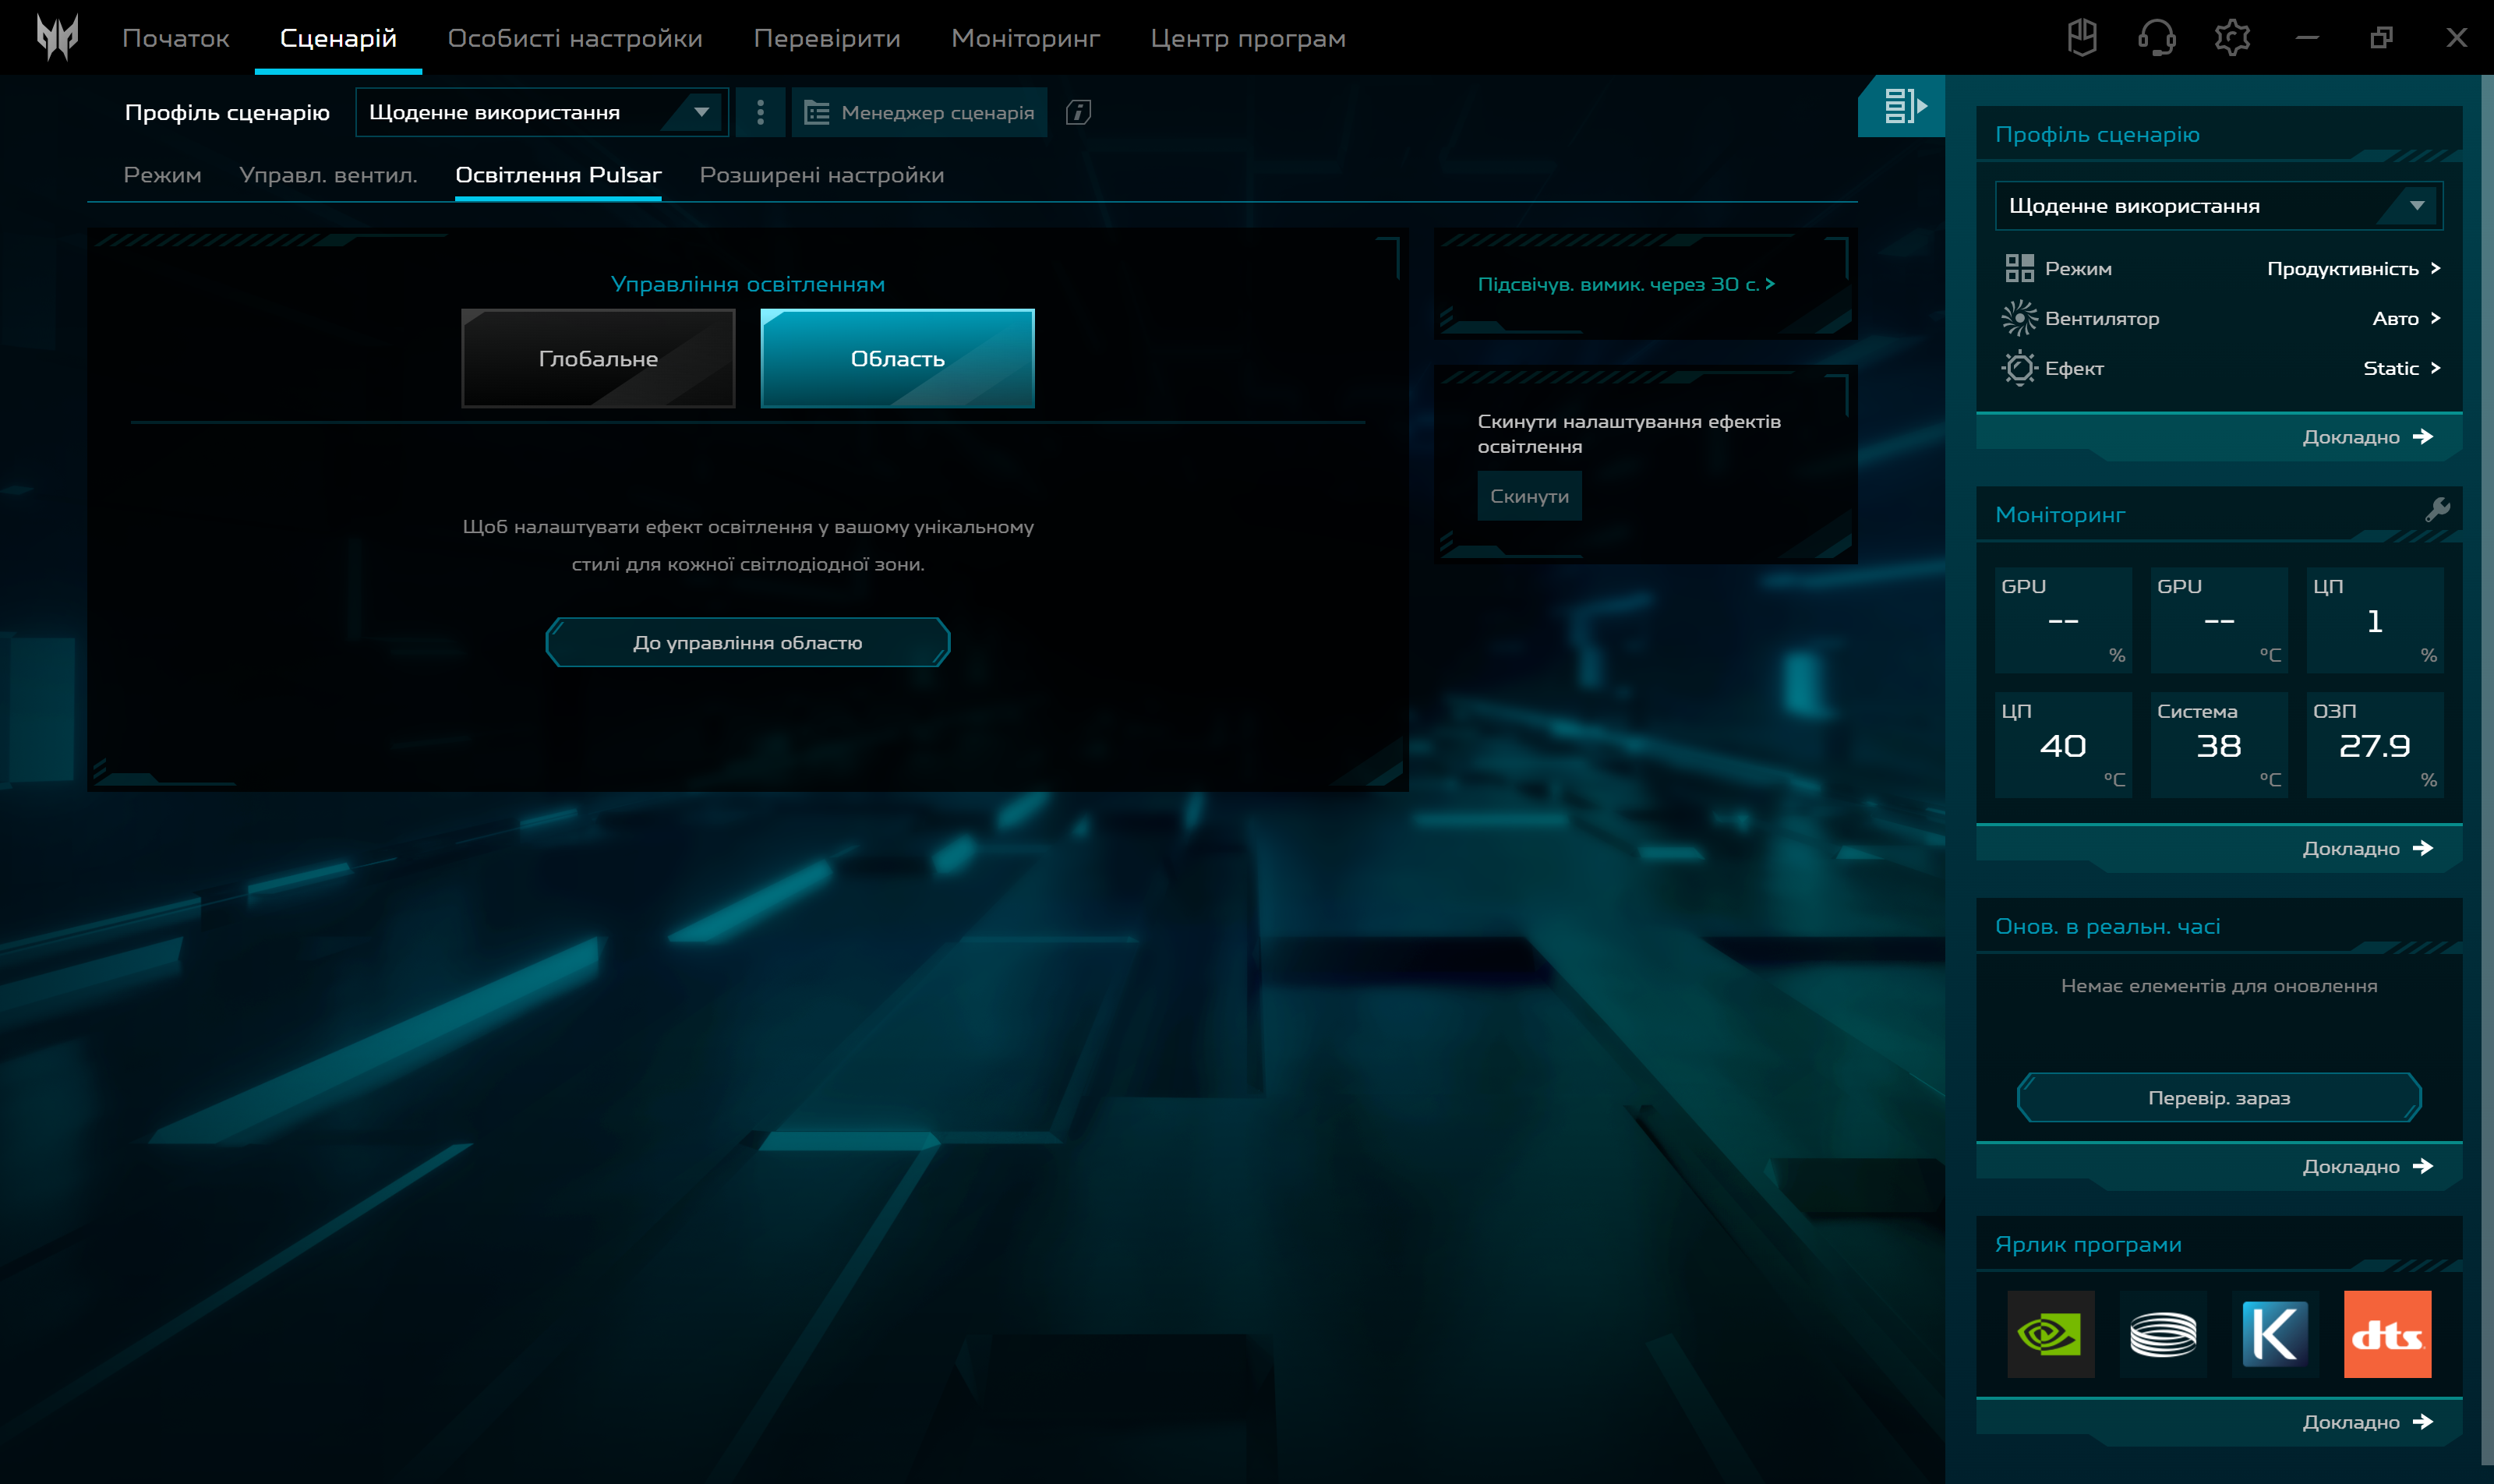Expand the Ефект Static setting
Image resolution: width=2494 pixels, height=1484 pixels.
point(2401,368)
